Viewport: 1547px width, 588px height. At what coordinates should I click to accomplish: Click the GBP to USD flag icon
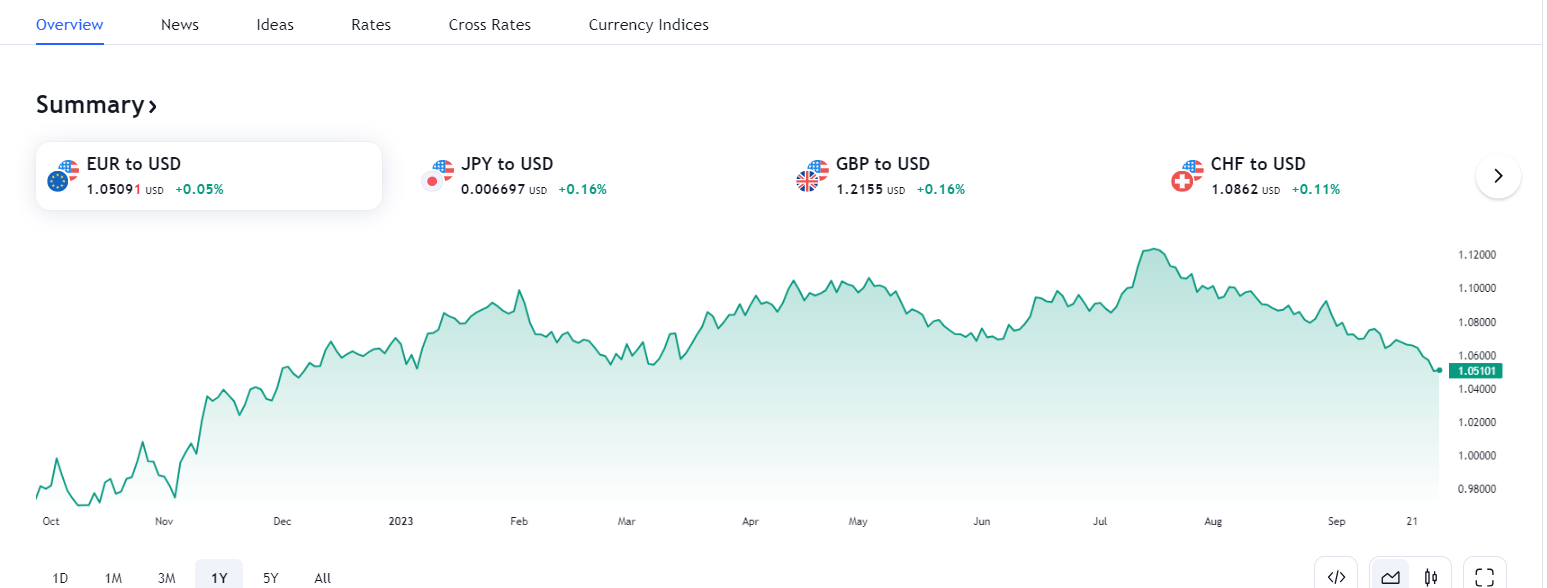(x=812, y=175)
